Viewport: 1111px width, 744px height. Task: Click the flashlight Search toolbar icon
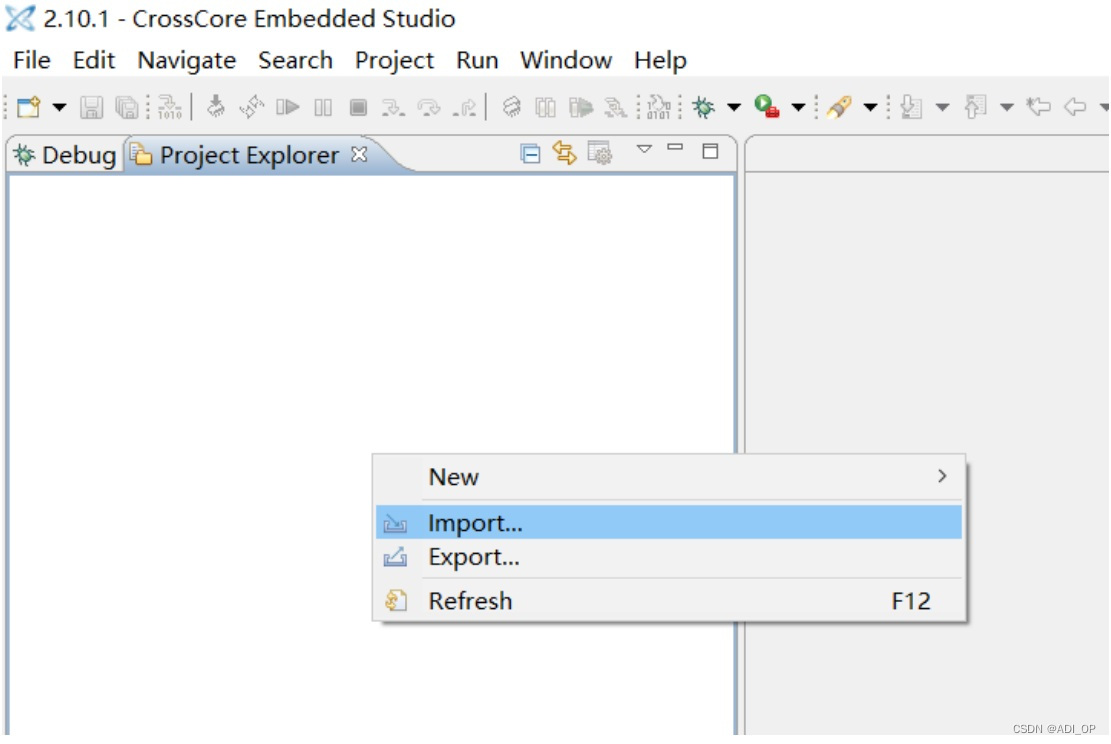tap(839, 107)
